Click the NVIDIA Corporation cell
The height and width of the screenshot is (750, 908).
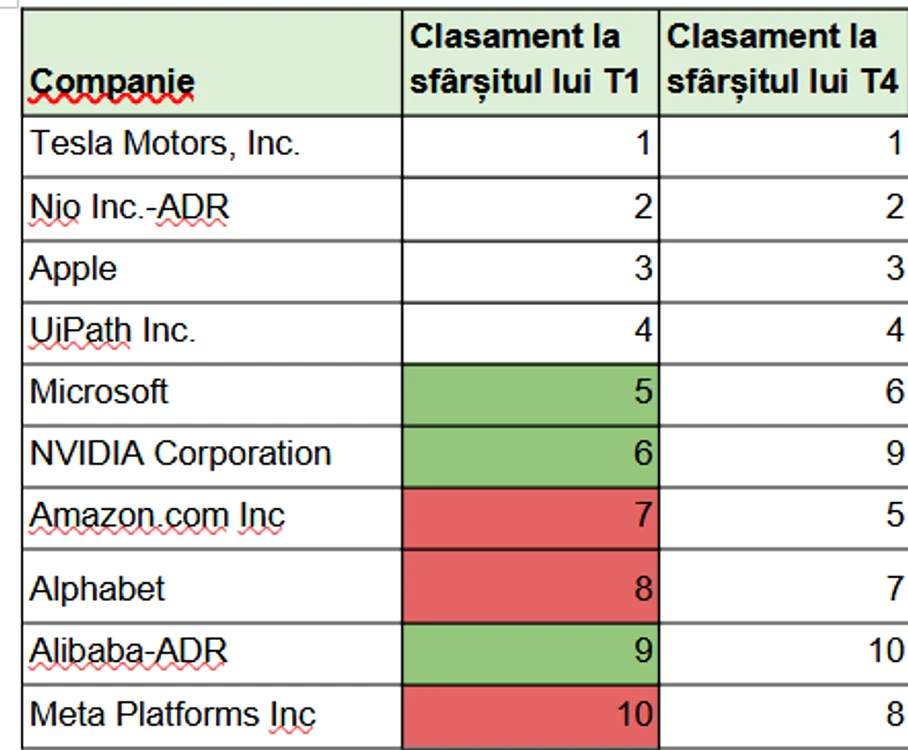(212, 457)
